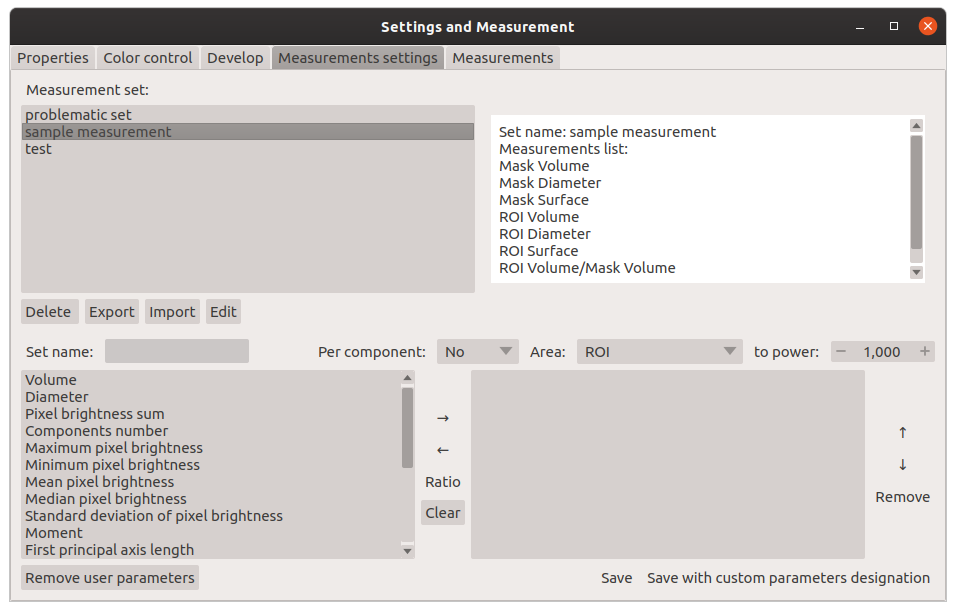Select First principal axis length
The width and height of the screenshot is (956, 611).
click(212, 550)
